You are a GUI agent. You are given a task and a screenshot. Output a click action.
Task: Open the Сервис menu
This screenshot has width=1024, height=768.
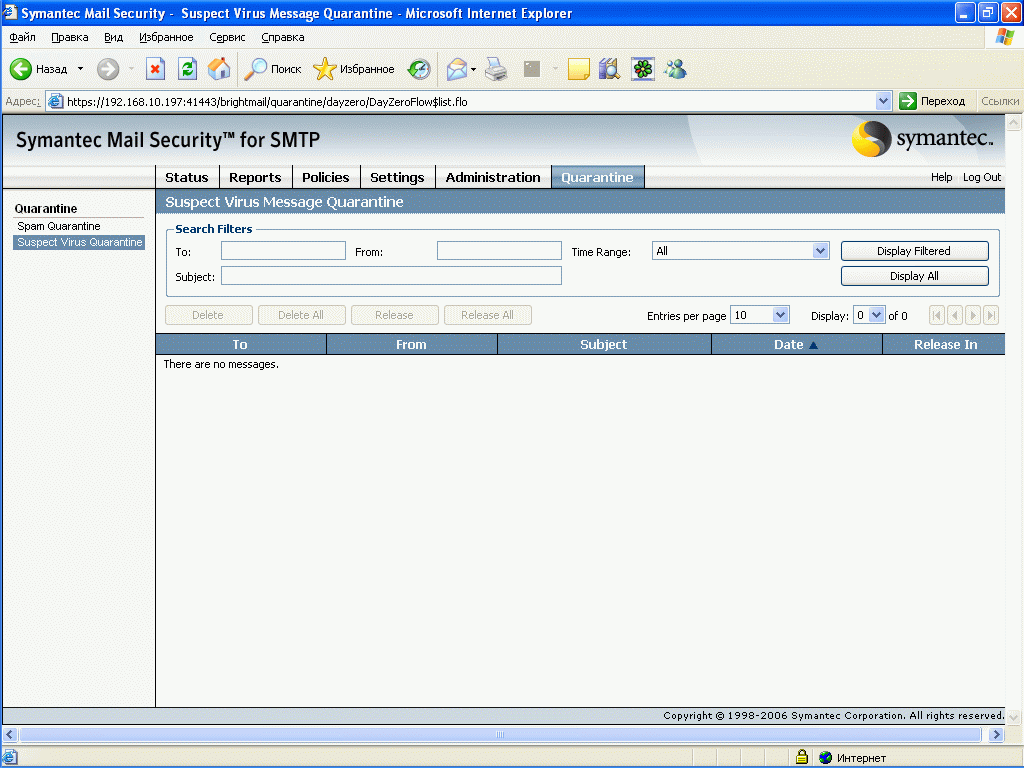tap(227, 37)
